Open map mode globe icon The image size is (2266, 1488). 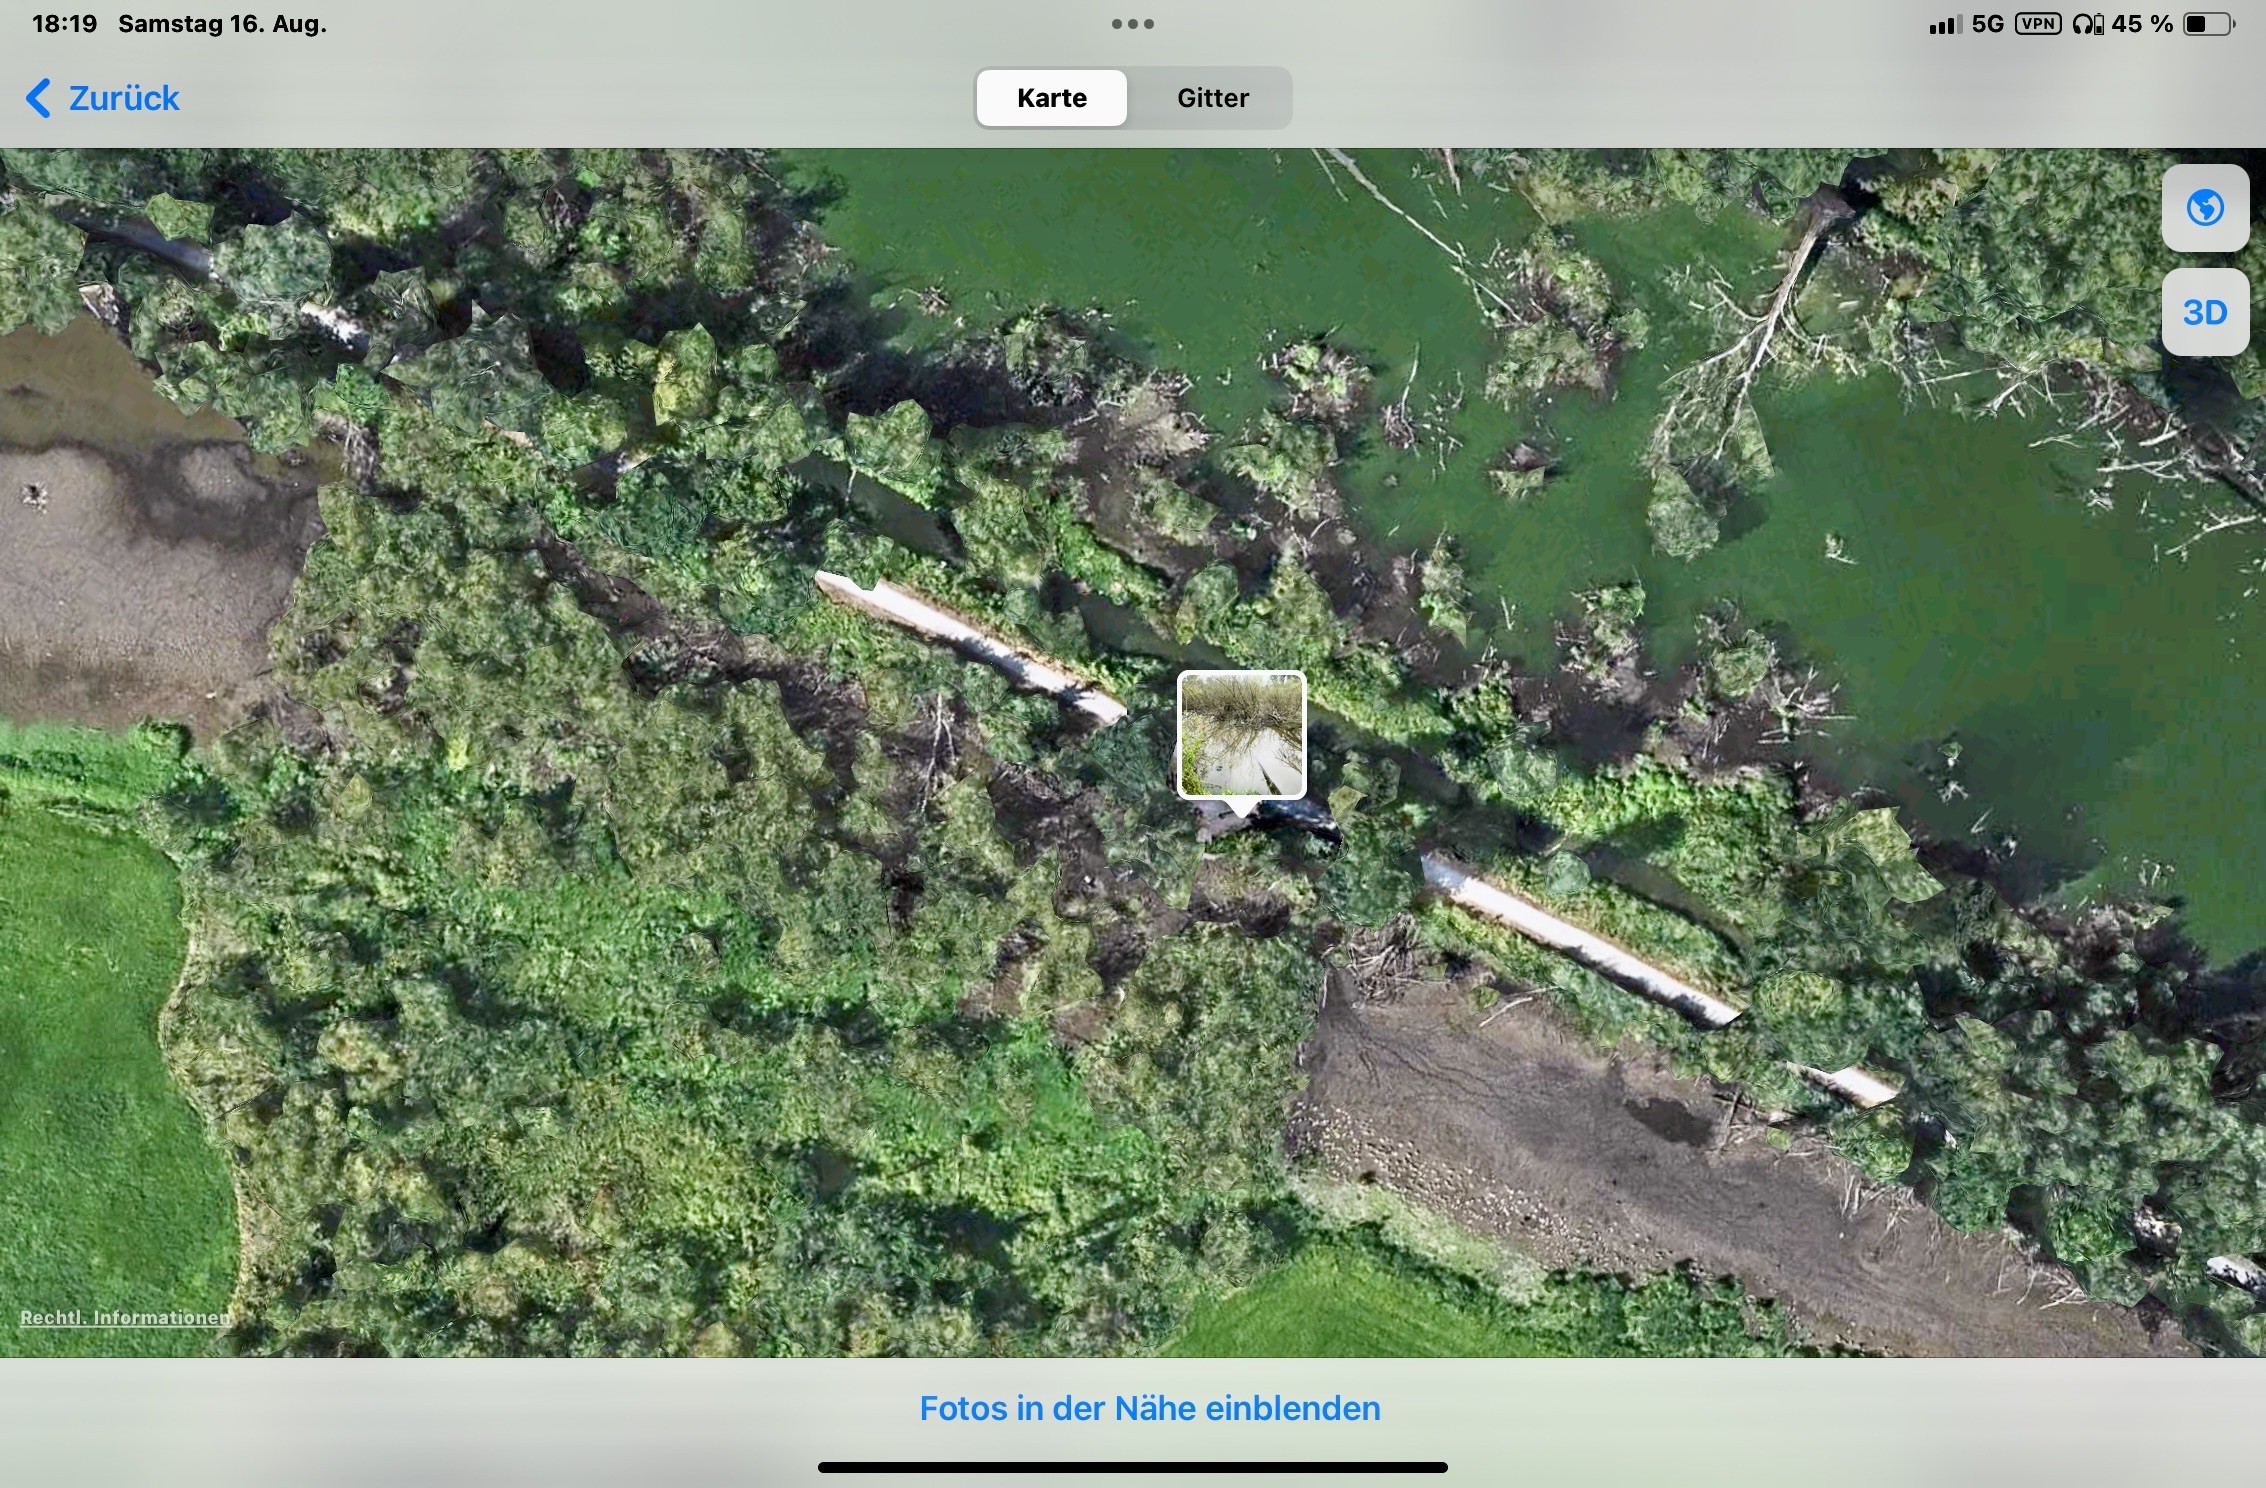click(2205, 208)
